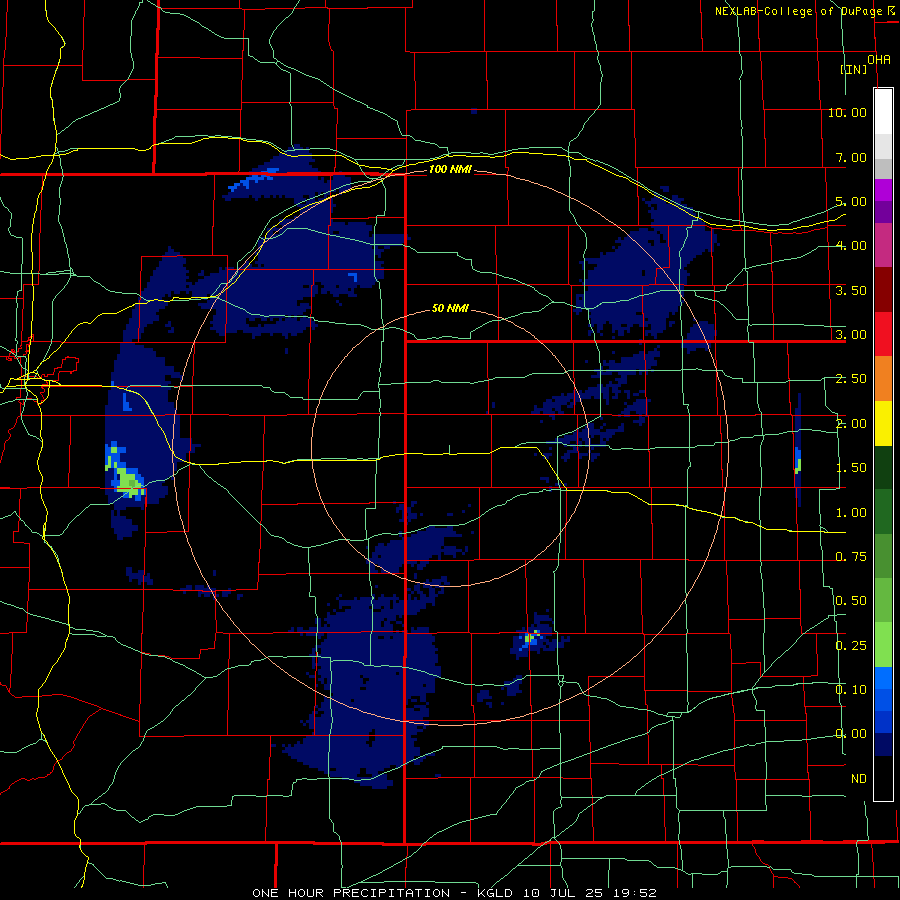Click the 0.50 value on the color scale
The image size is (900, 900).
(851, 601)
